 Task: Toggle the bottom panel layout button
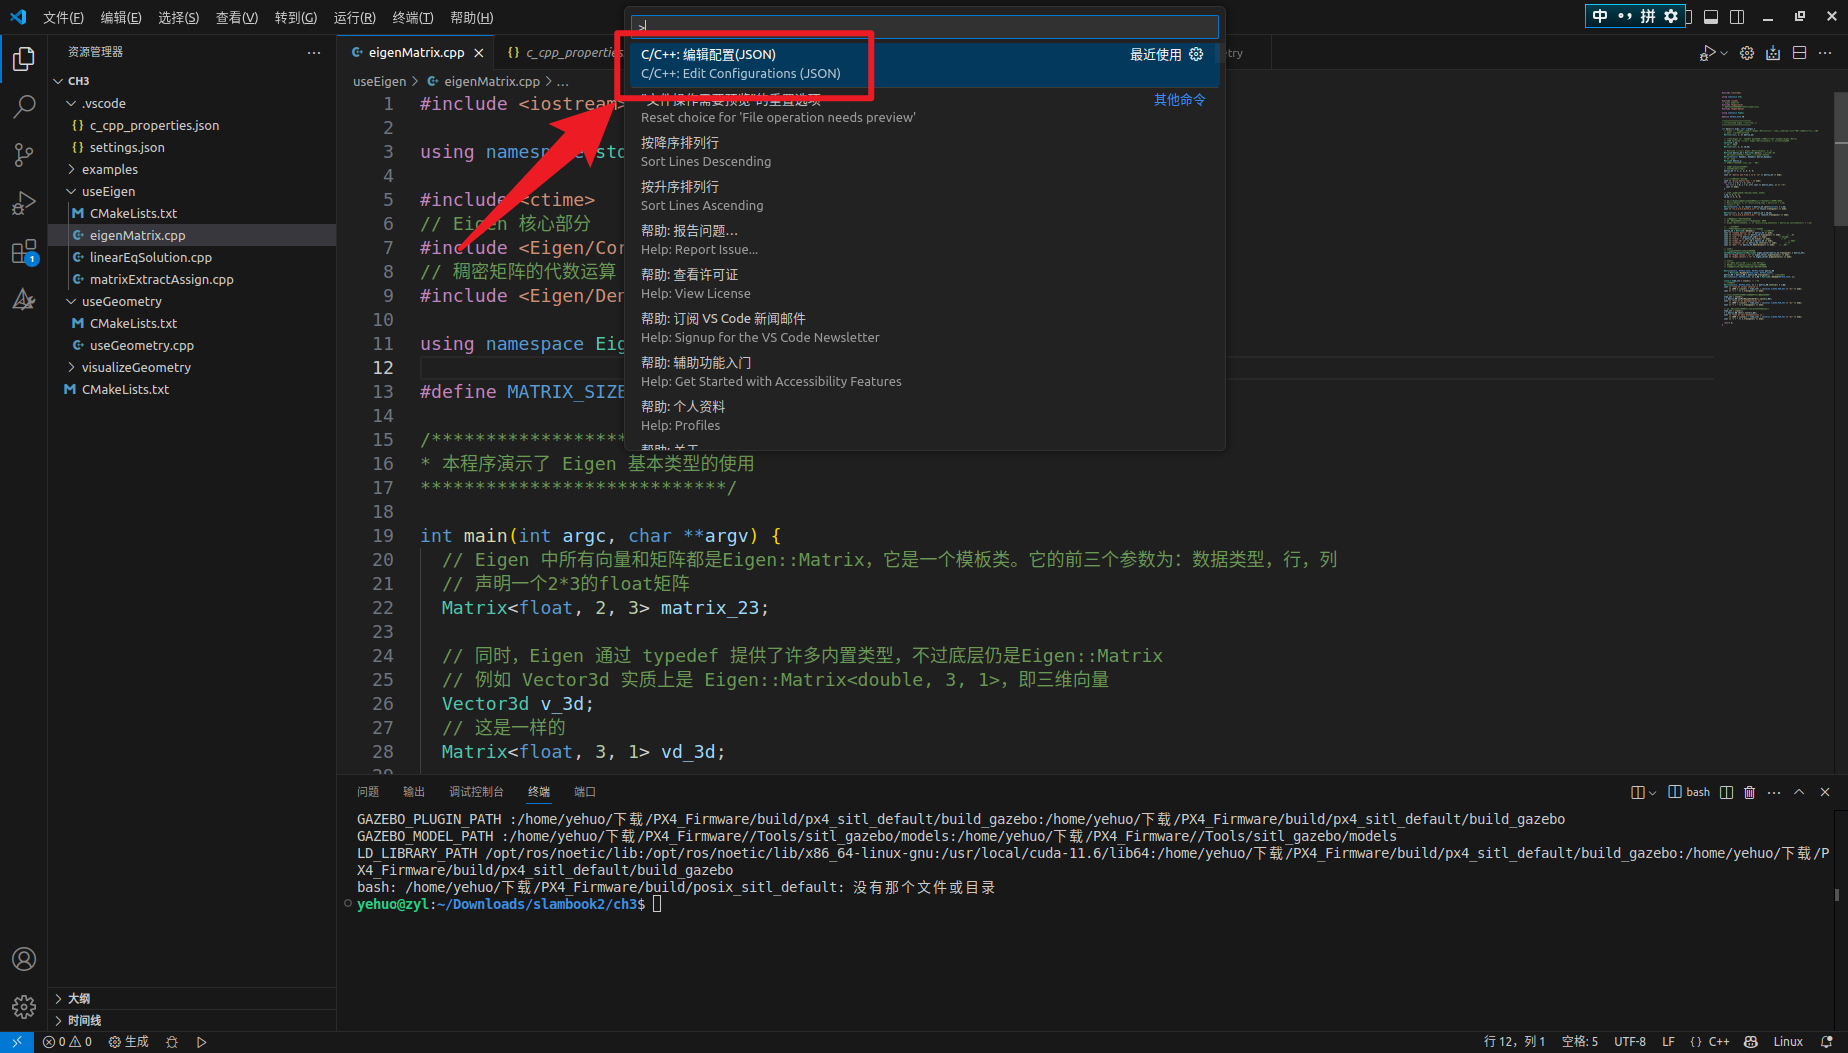click(1711, 17)
